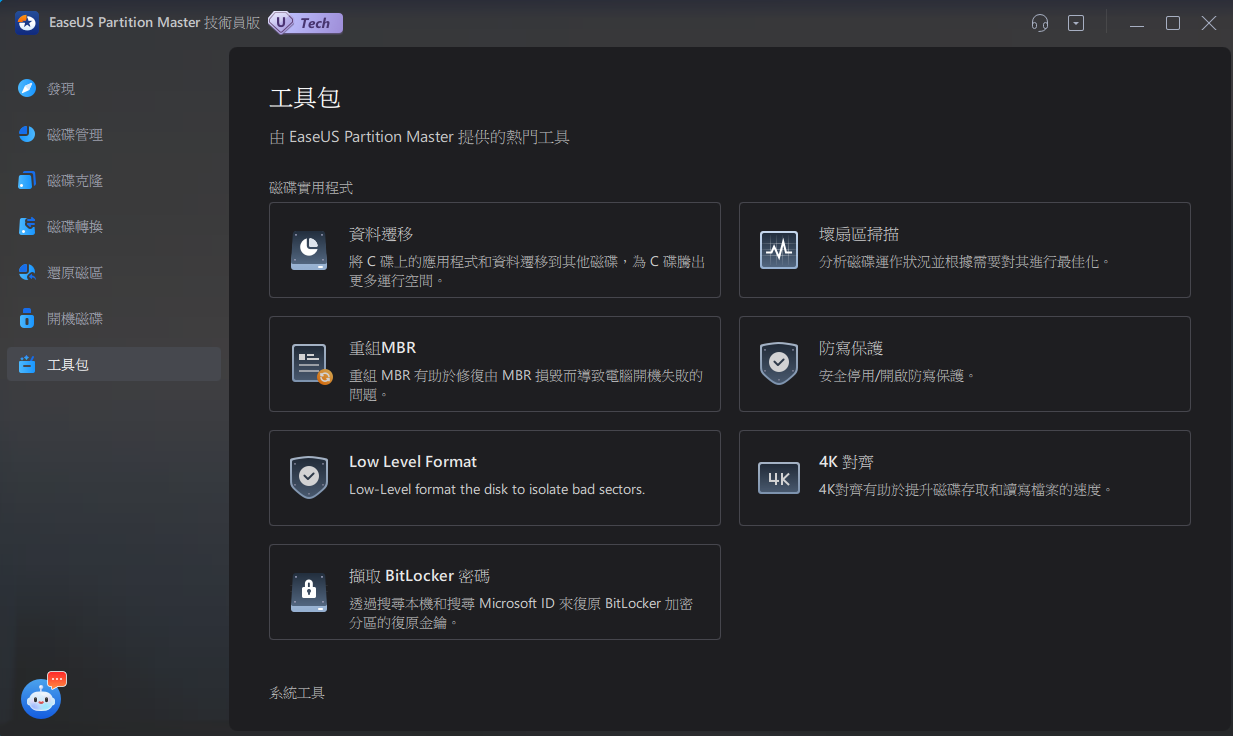The image size is (1233, 736).
Task: Click the Tech edition badge
Action: [306, 23]
